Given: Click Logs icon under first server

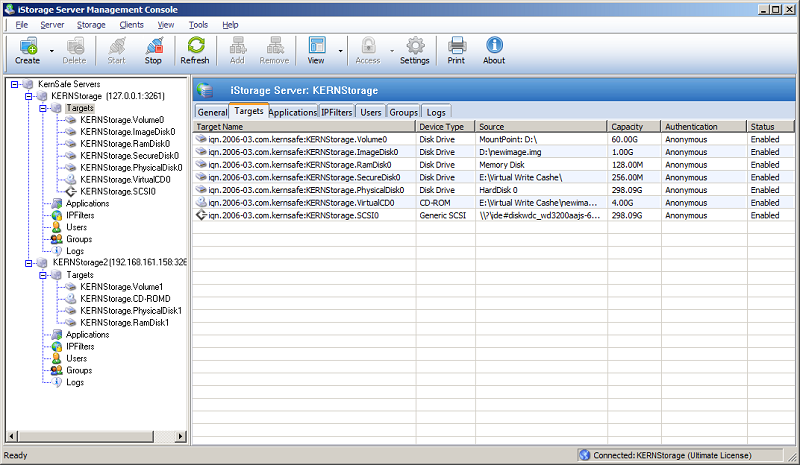Looking at the screenshot, I should 57,251.
